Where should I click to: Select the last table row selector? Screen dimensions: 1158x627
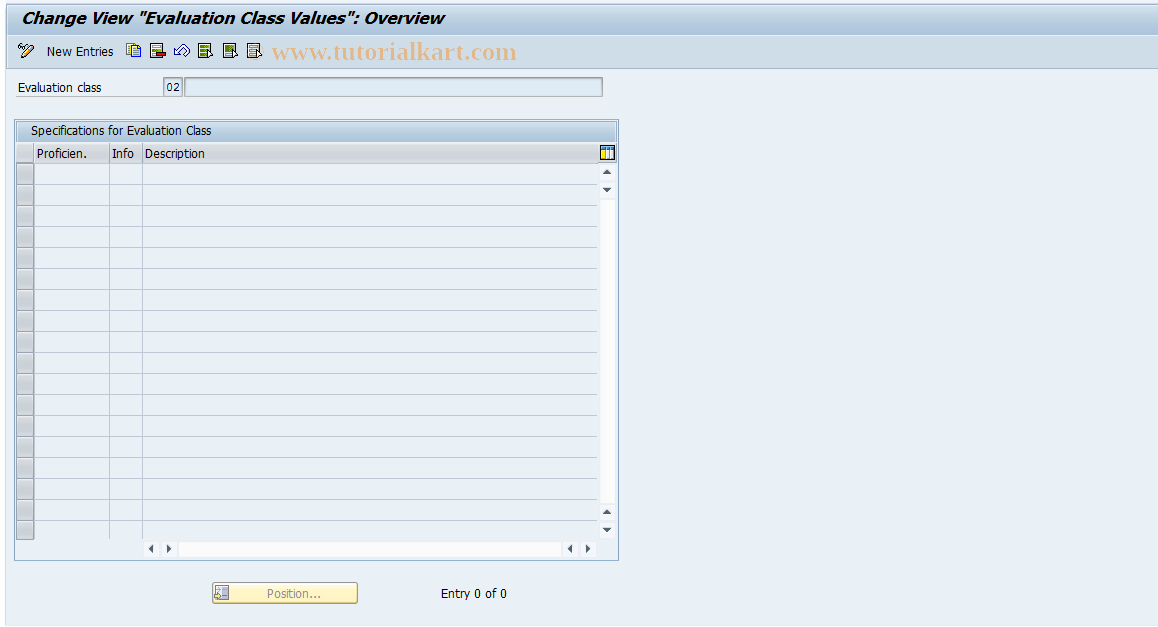25,530
